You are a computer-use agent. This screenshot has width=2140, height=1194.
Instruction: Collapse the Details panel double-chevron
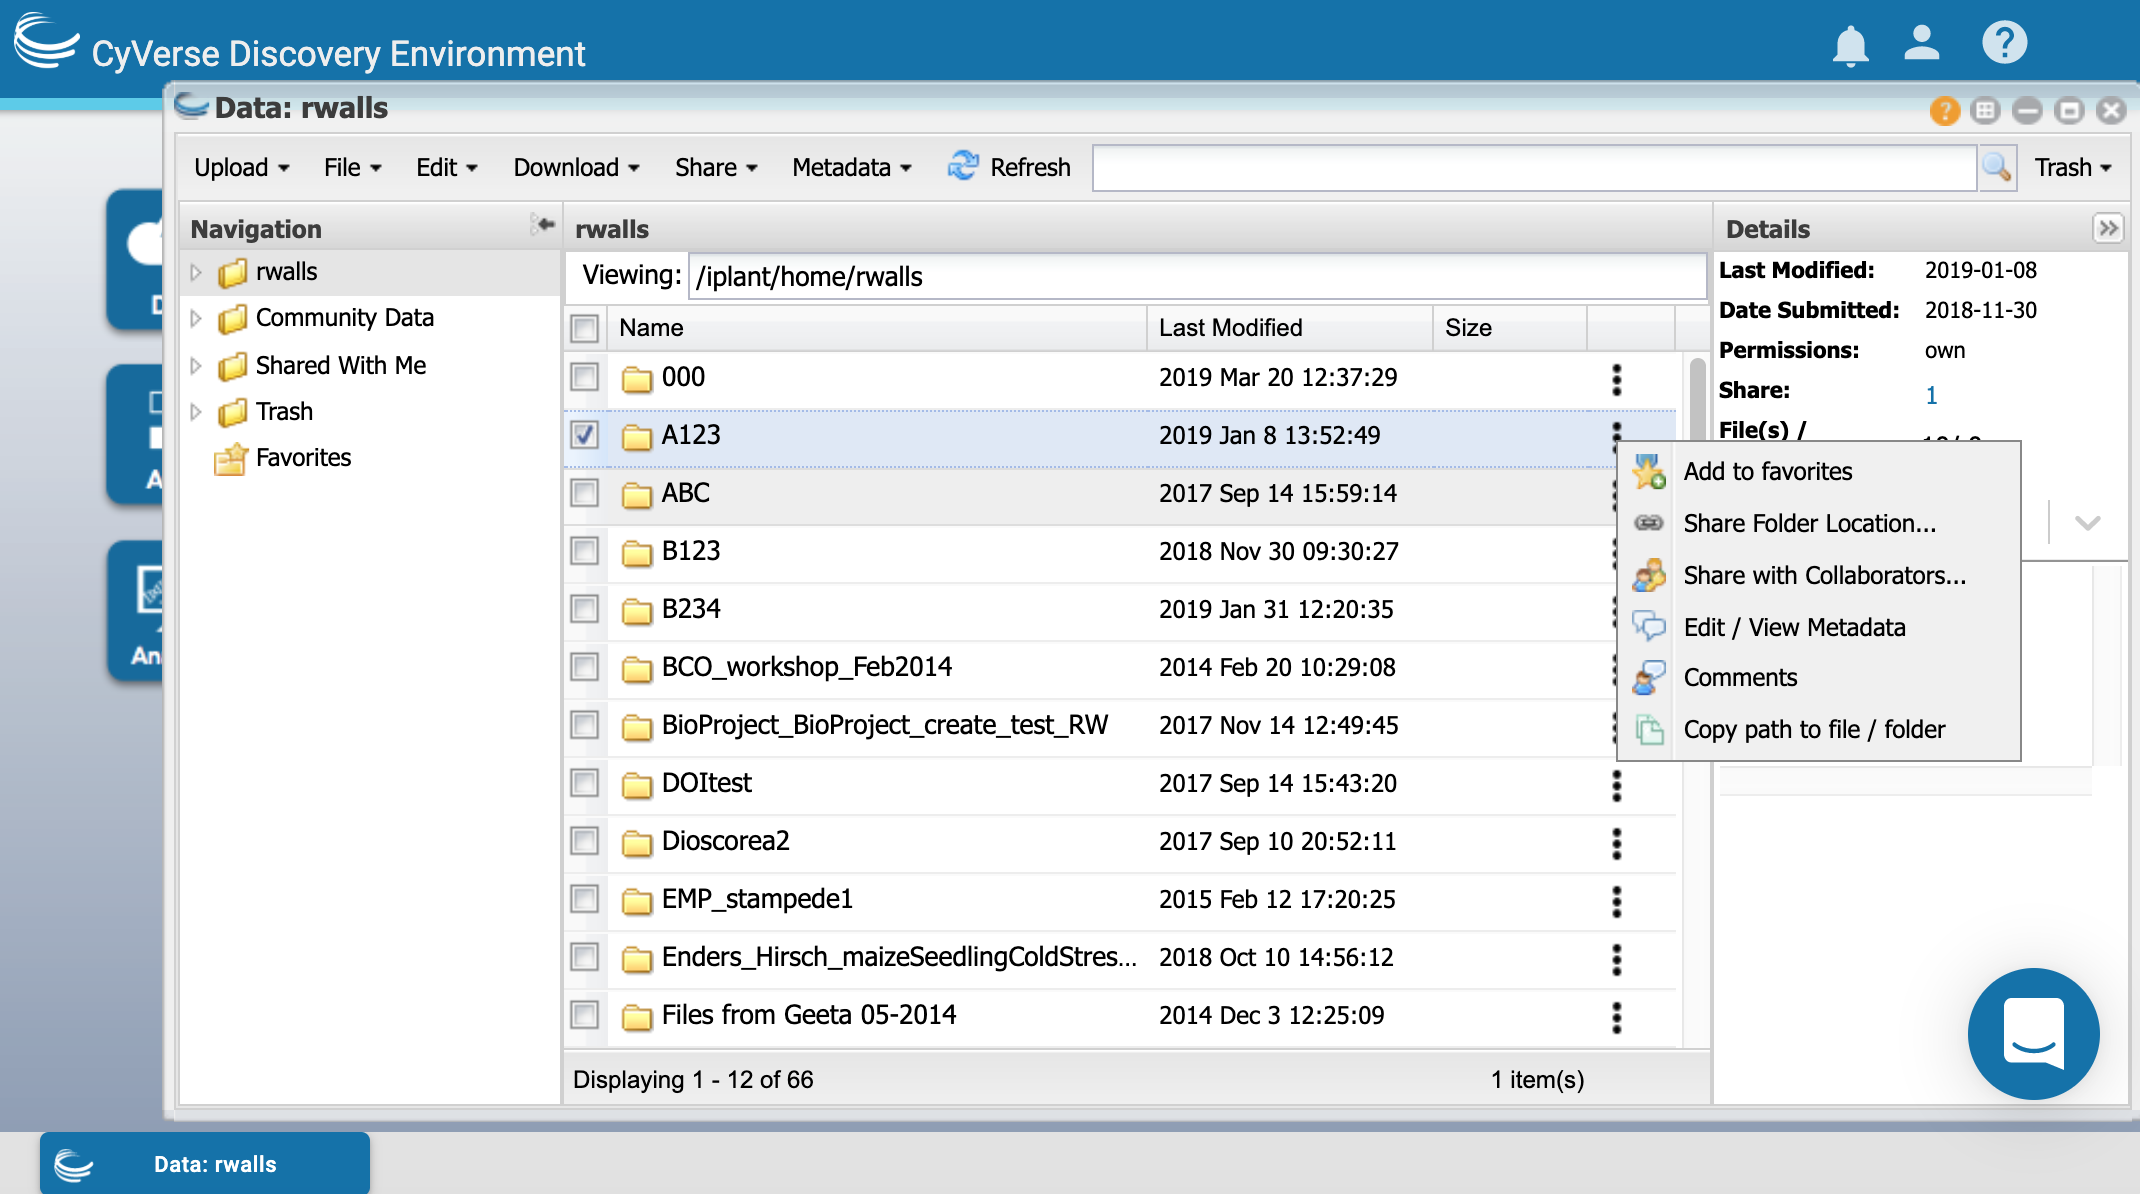2108,228
